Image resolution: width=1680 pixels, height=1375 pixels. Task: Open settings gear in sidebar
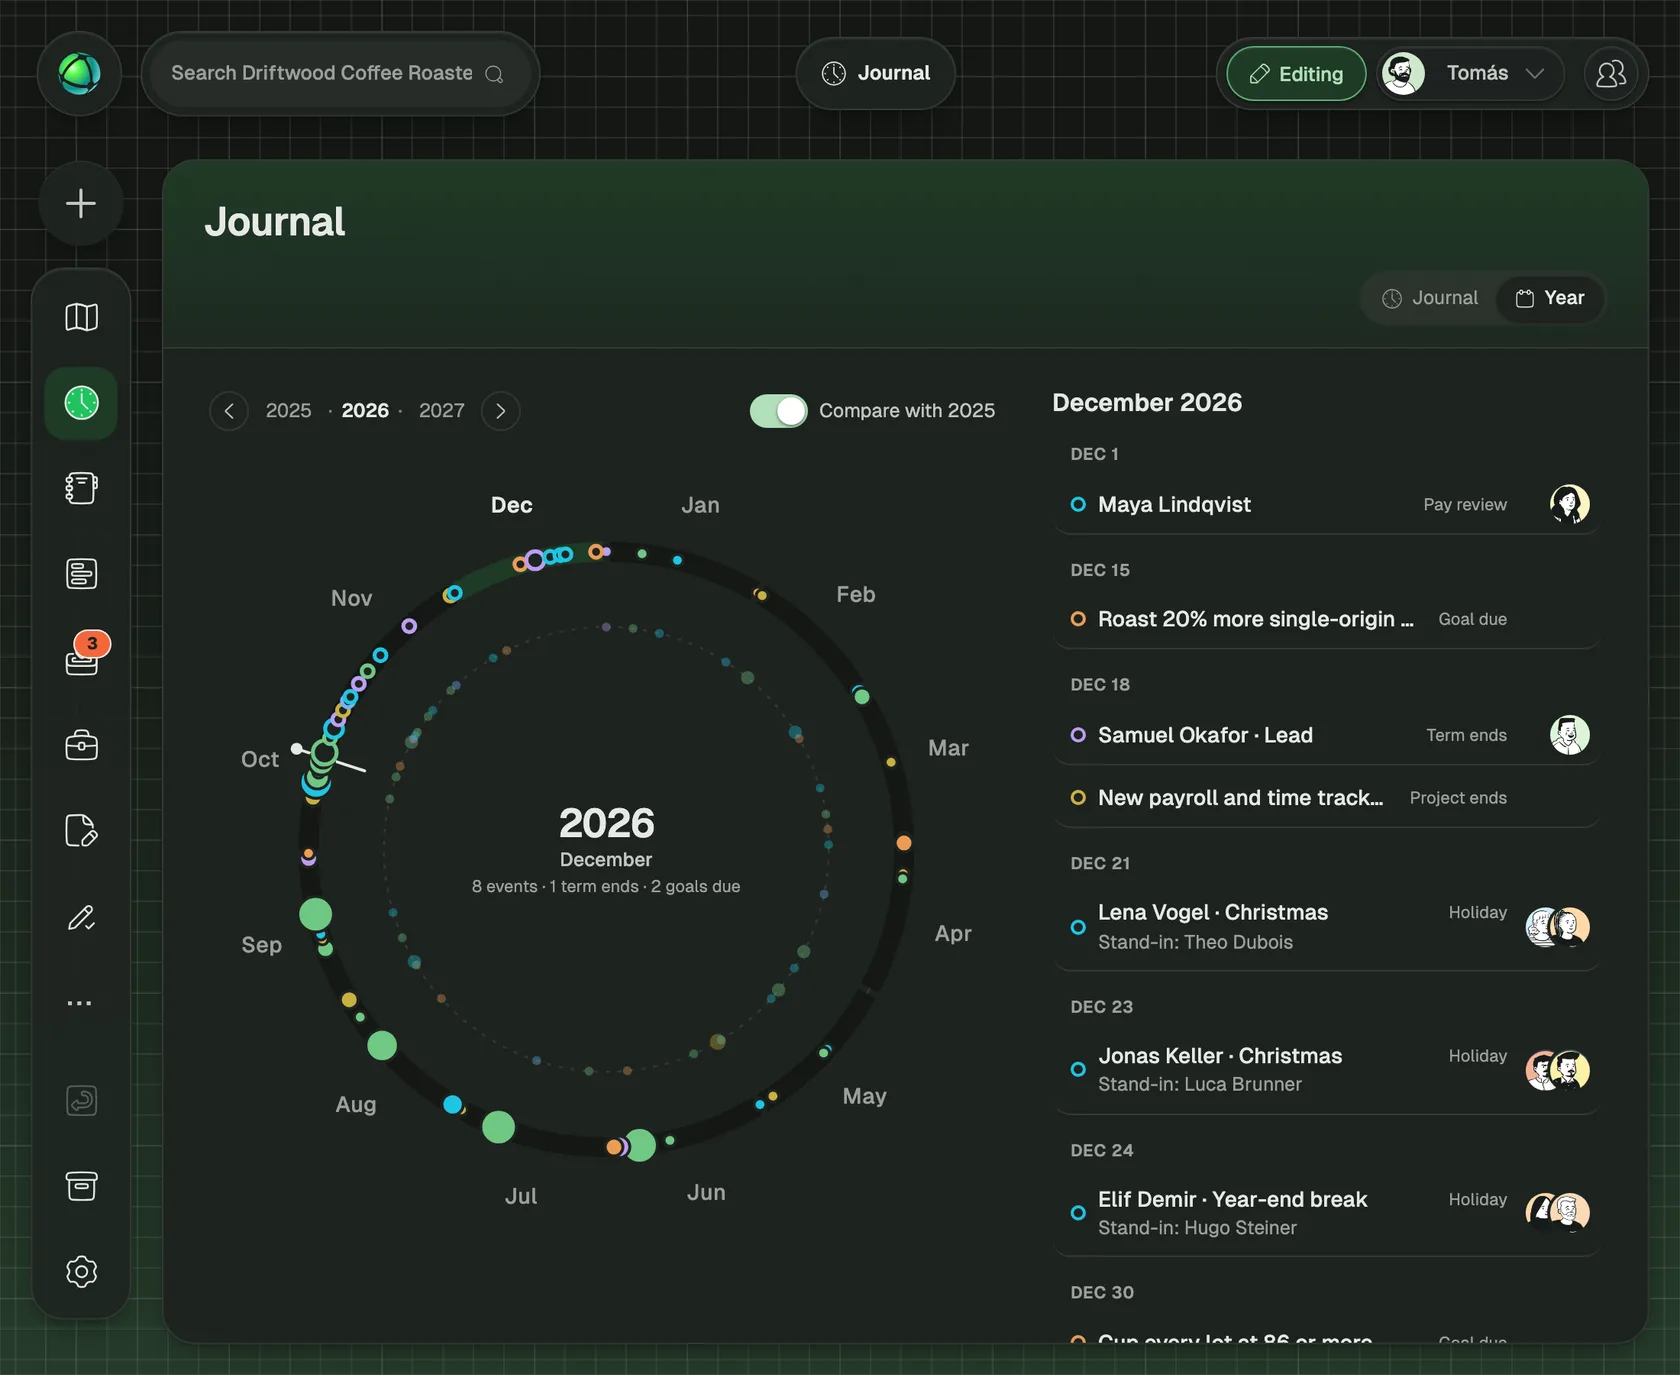pyautogui.click(x=81, y=1271)
